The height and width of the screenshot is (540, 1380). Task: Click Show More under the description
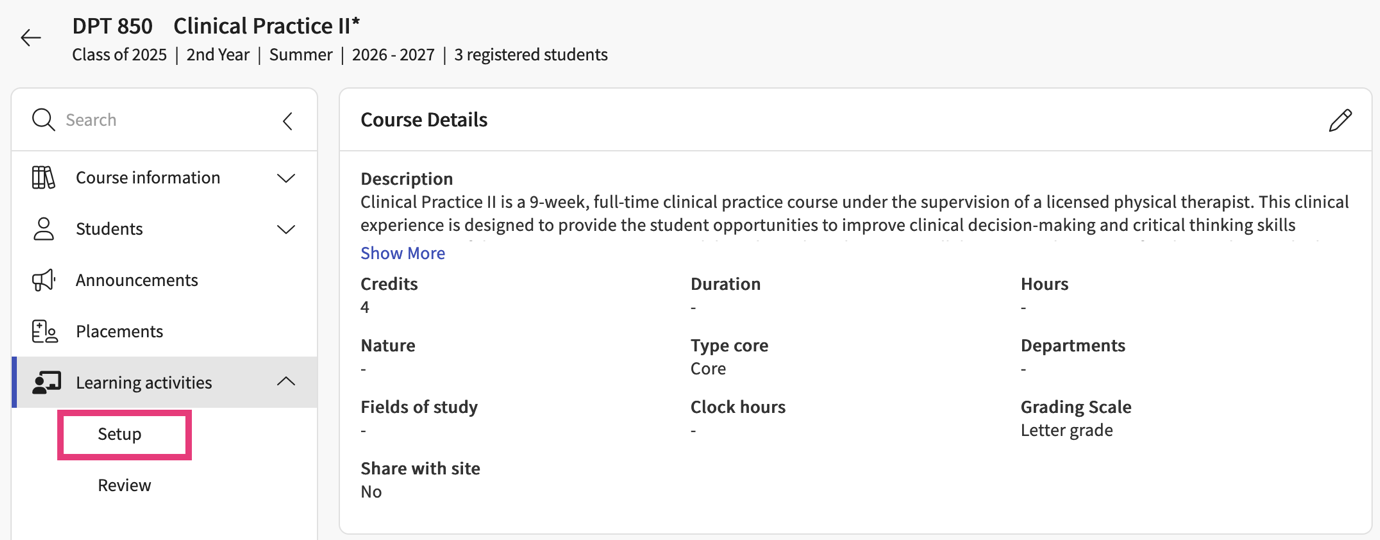[x=403, y=253]
